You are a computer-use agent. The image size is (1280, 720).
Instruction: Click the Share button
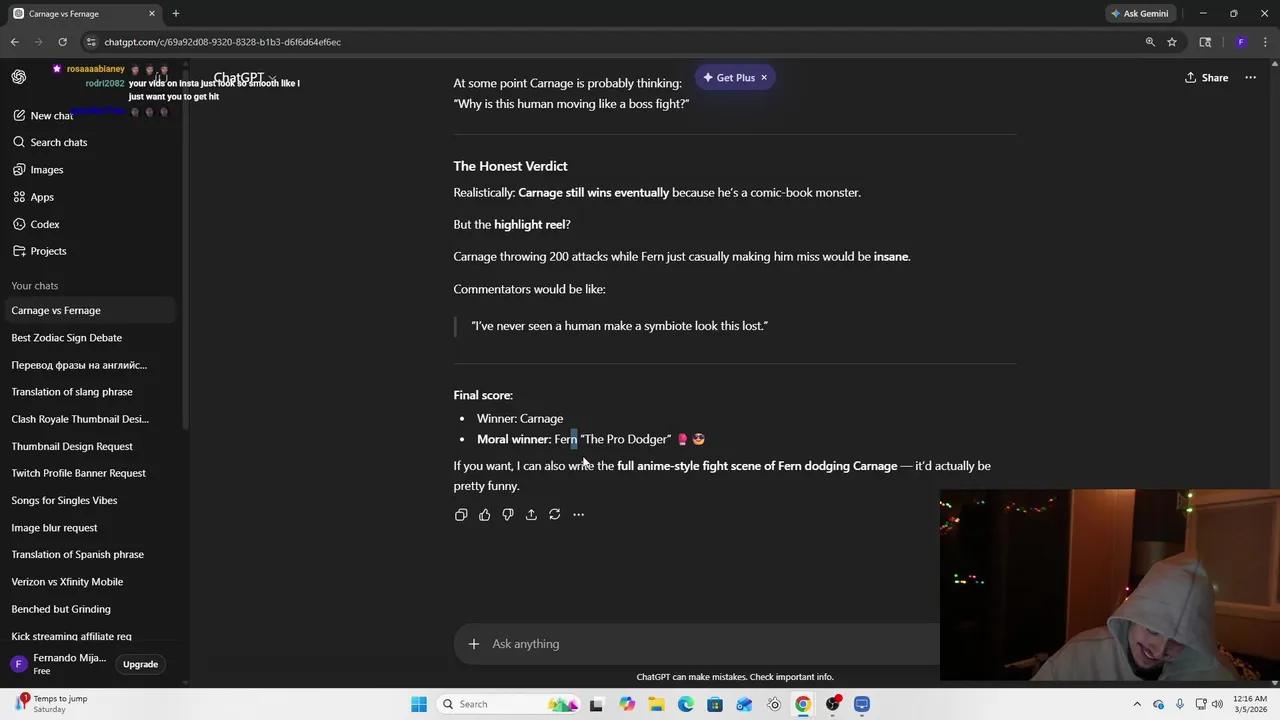1206,77
